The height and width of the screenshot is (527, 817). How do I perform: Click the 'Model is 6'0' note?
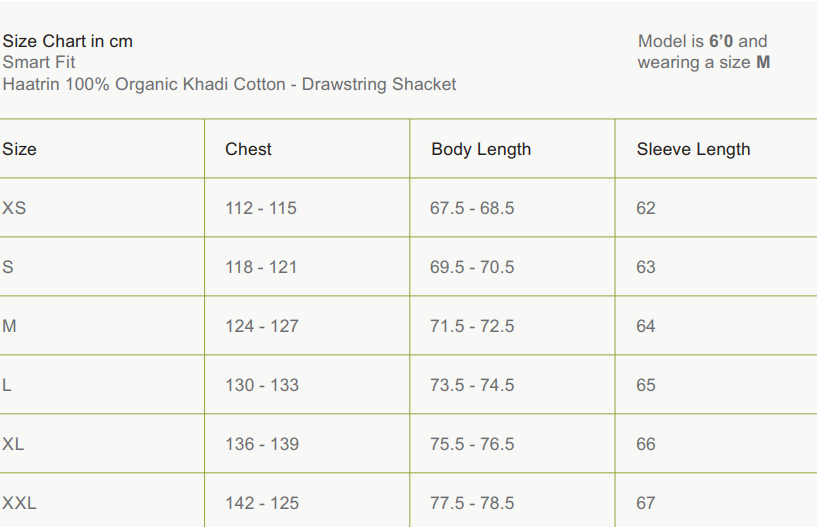[703, 41]
